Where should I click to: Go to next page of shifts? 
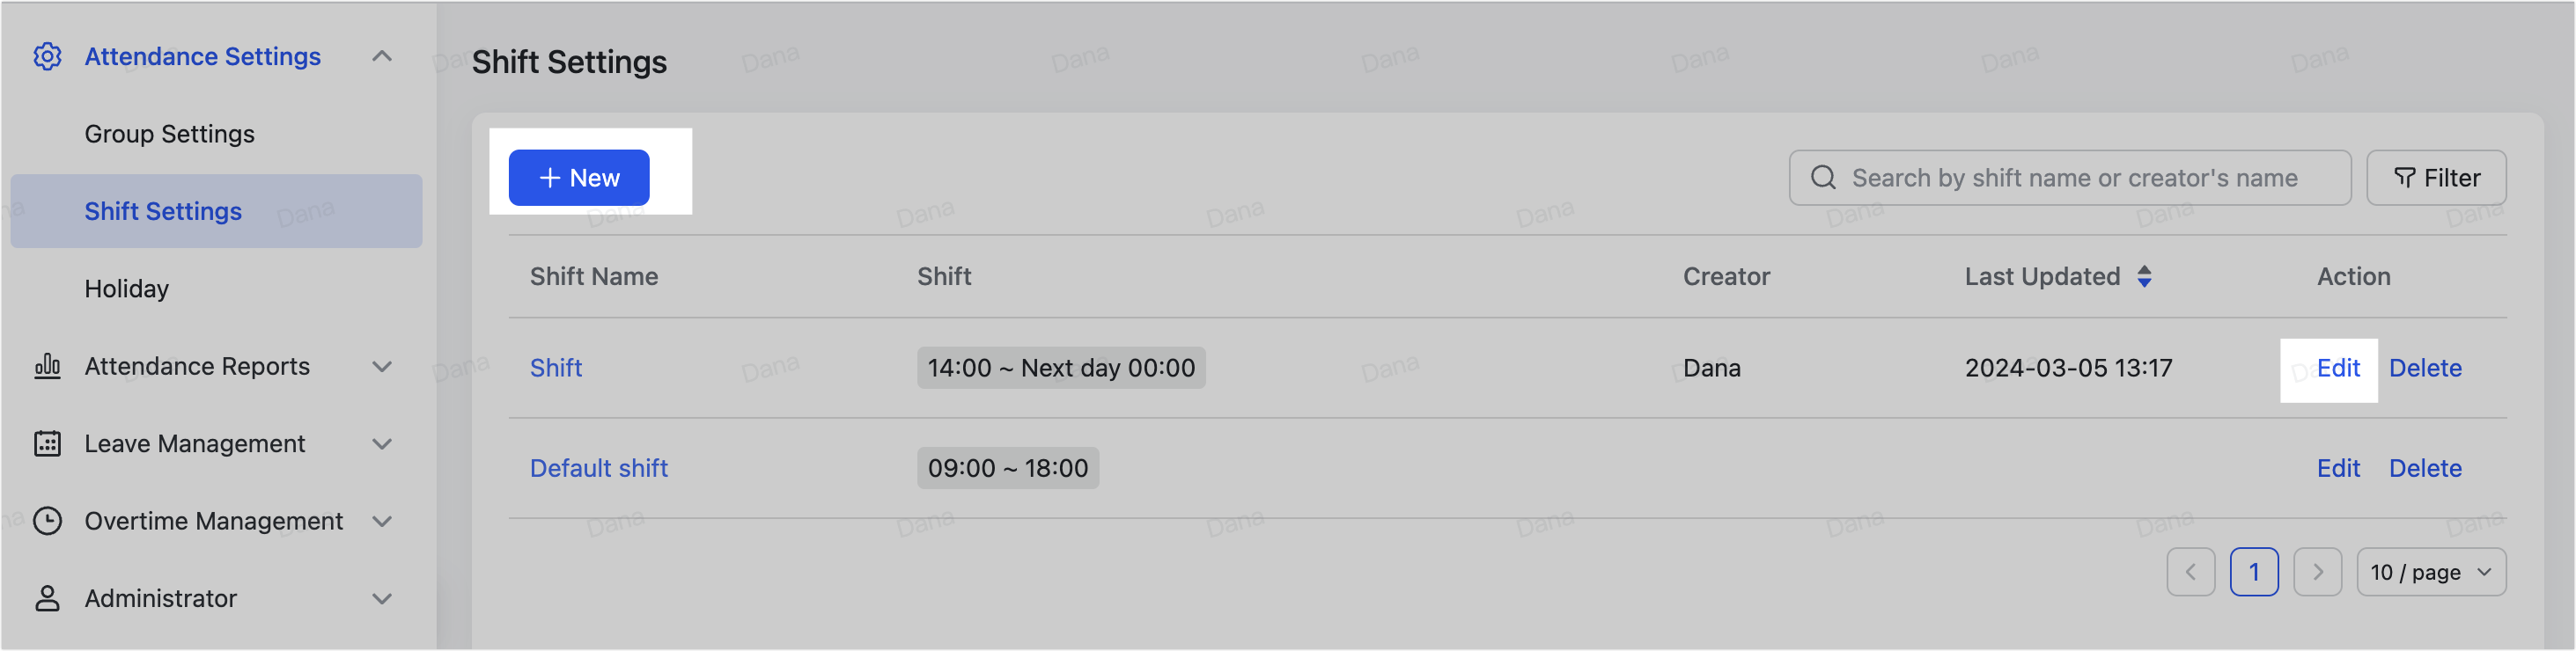2318,572
